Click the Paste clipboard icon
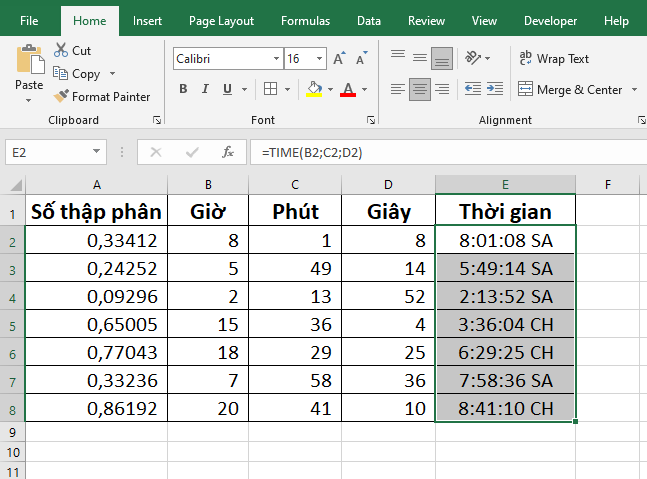The image size is (647, 479). [x=29, y=62]
